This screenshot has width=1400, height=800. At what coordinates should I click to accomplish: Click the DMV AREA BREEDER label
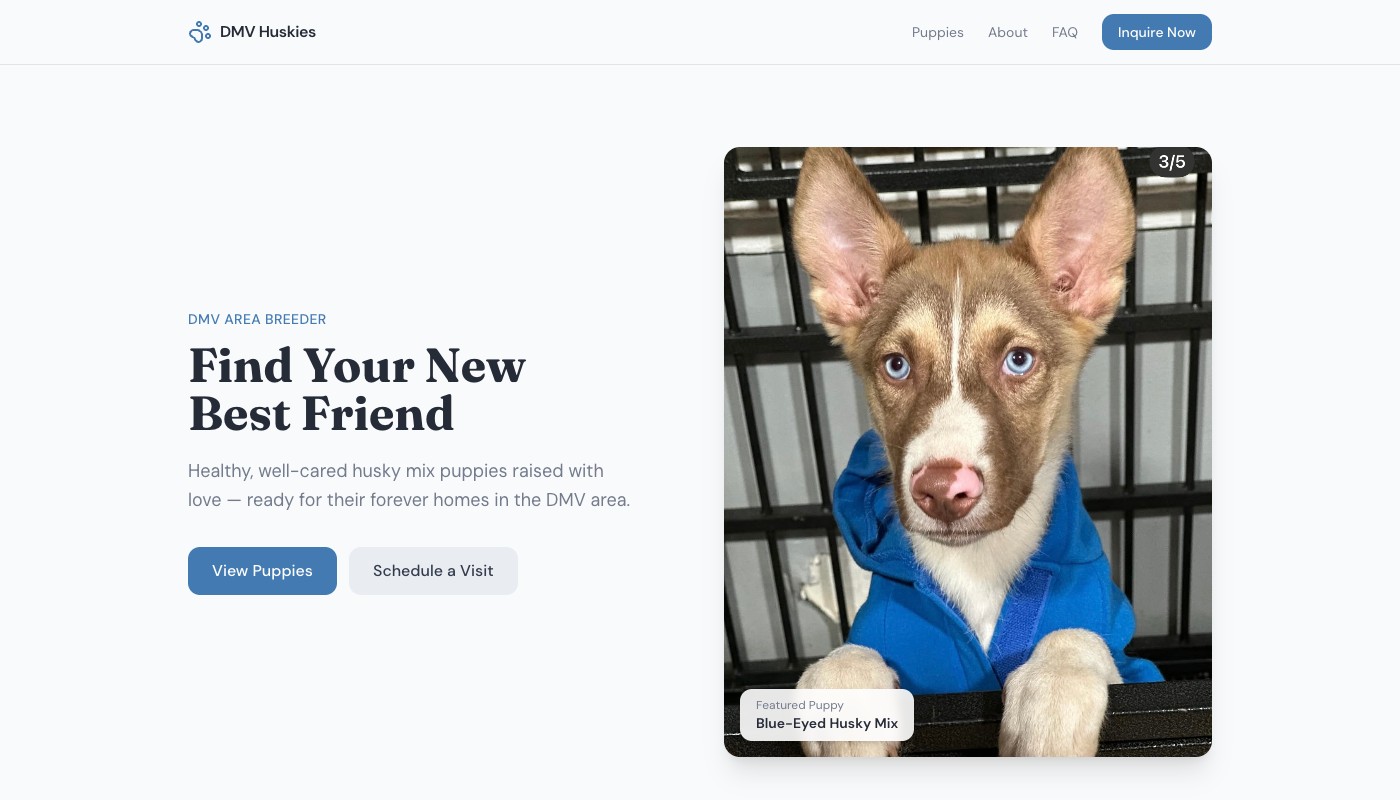[257, 320]
